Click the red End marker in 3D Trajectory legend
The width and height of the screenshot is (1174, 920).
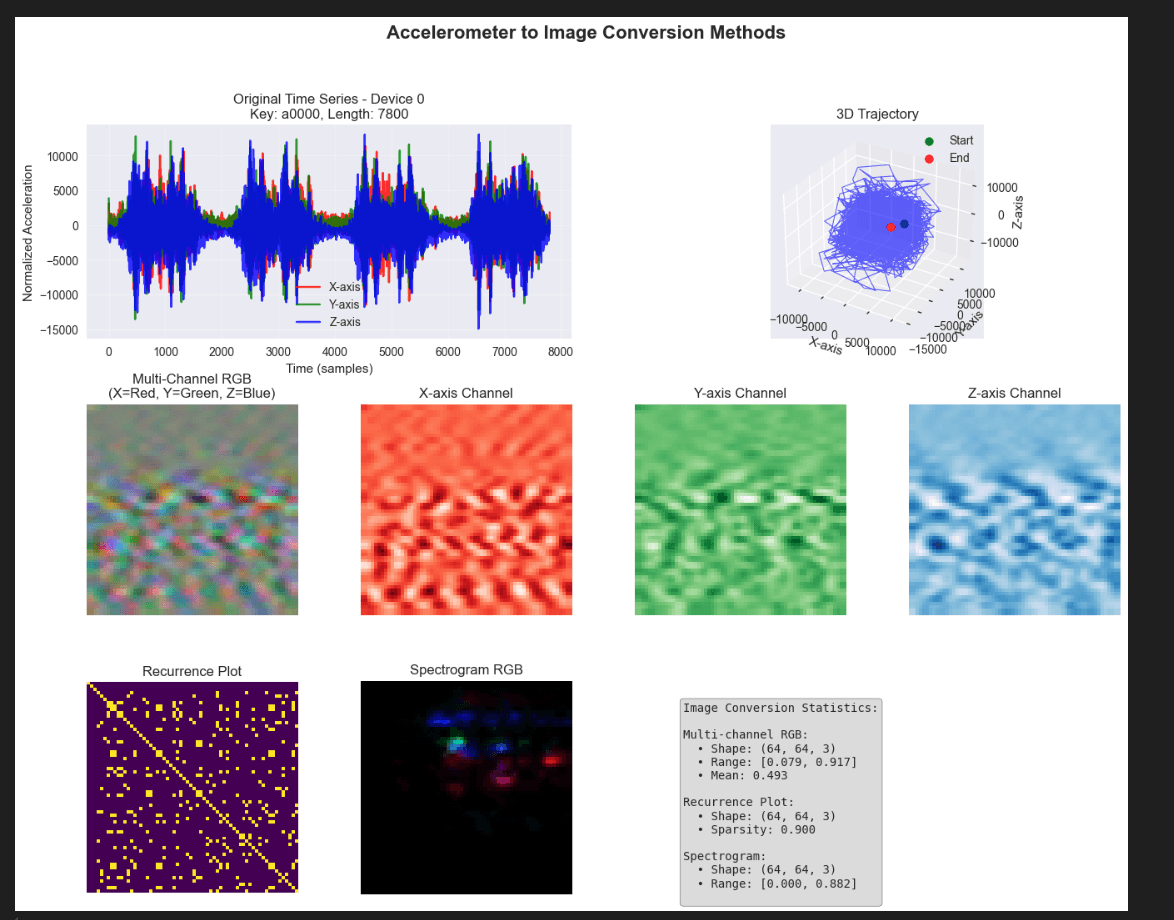929,158
